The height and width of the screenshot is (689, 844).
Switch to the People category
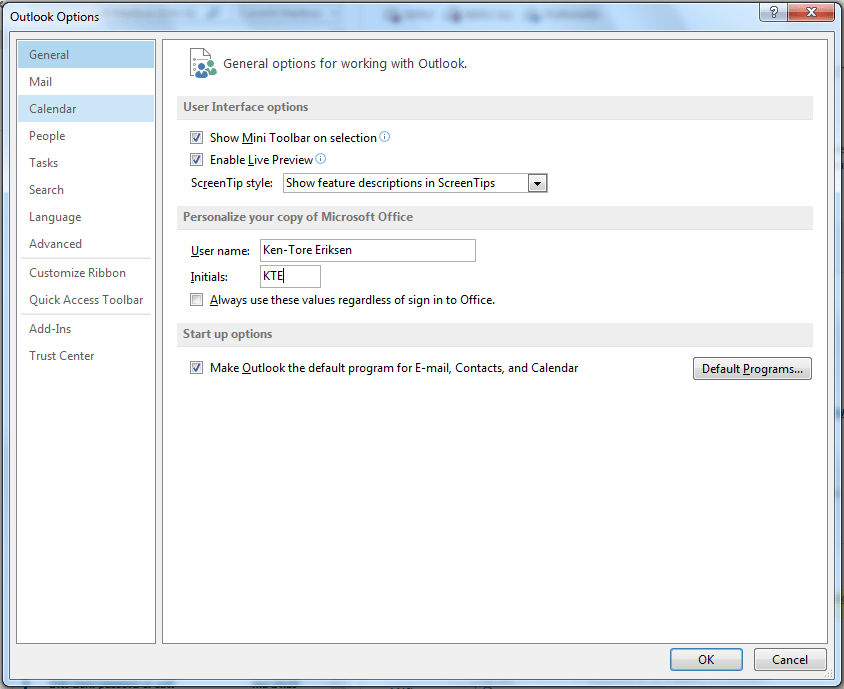coord(86,136)
